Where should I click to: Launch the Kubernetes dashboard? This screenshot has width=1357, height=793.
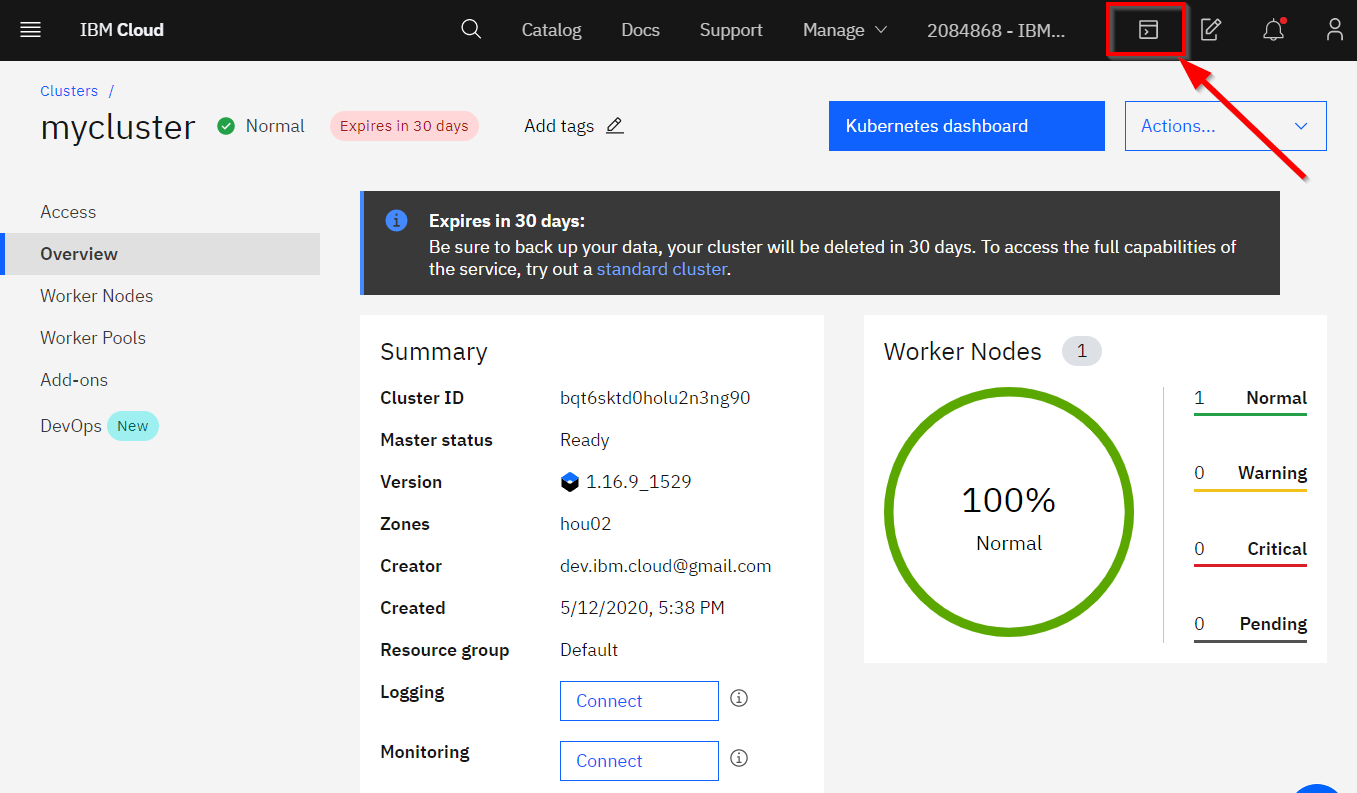967,126
